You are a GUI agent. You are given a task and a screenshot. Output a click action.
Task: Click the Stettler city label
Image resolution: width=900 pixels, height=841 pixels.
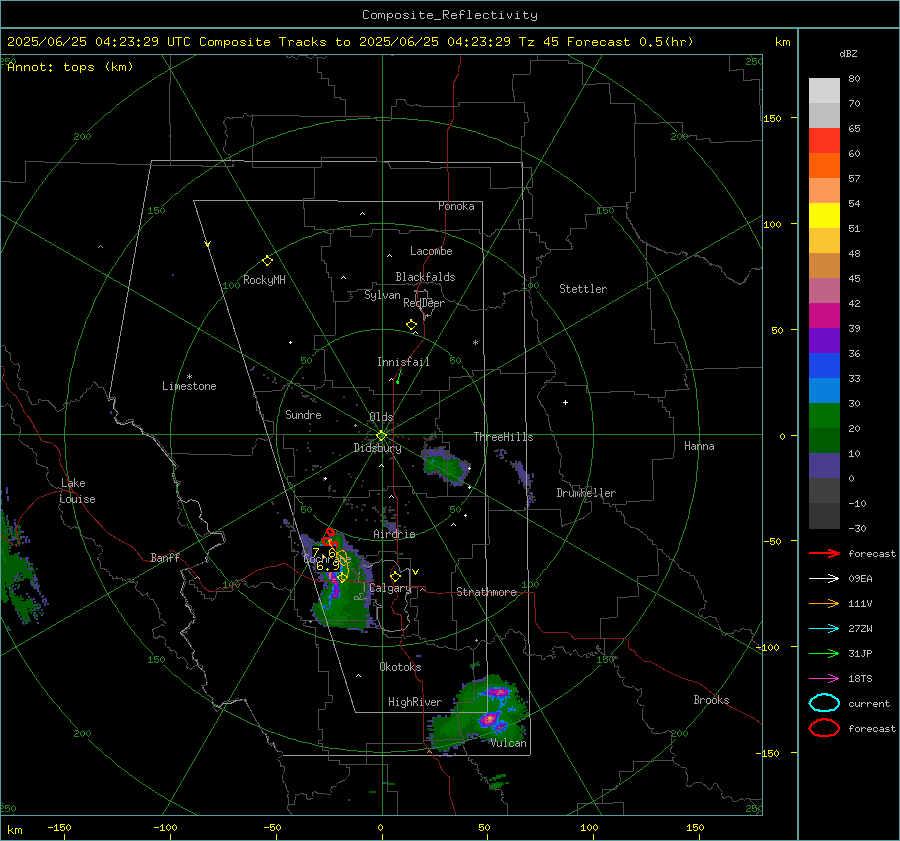point(583,289)
